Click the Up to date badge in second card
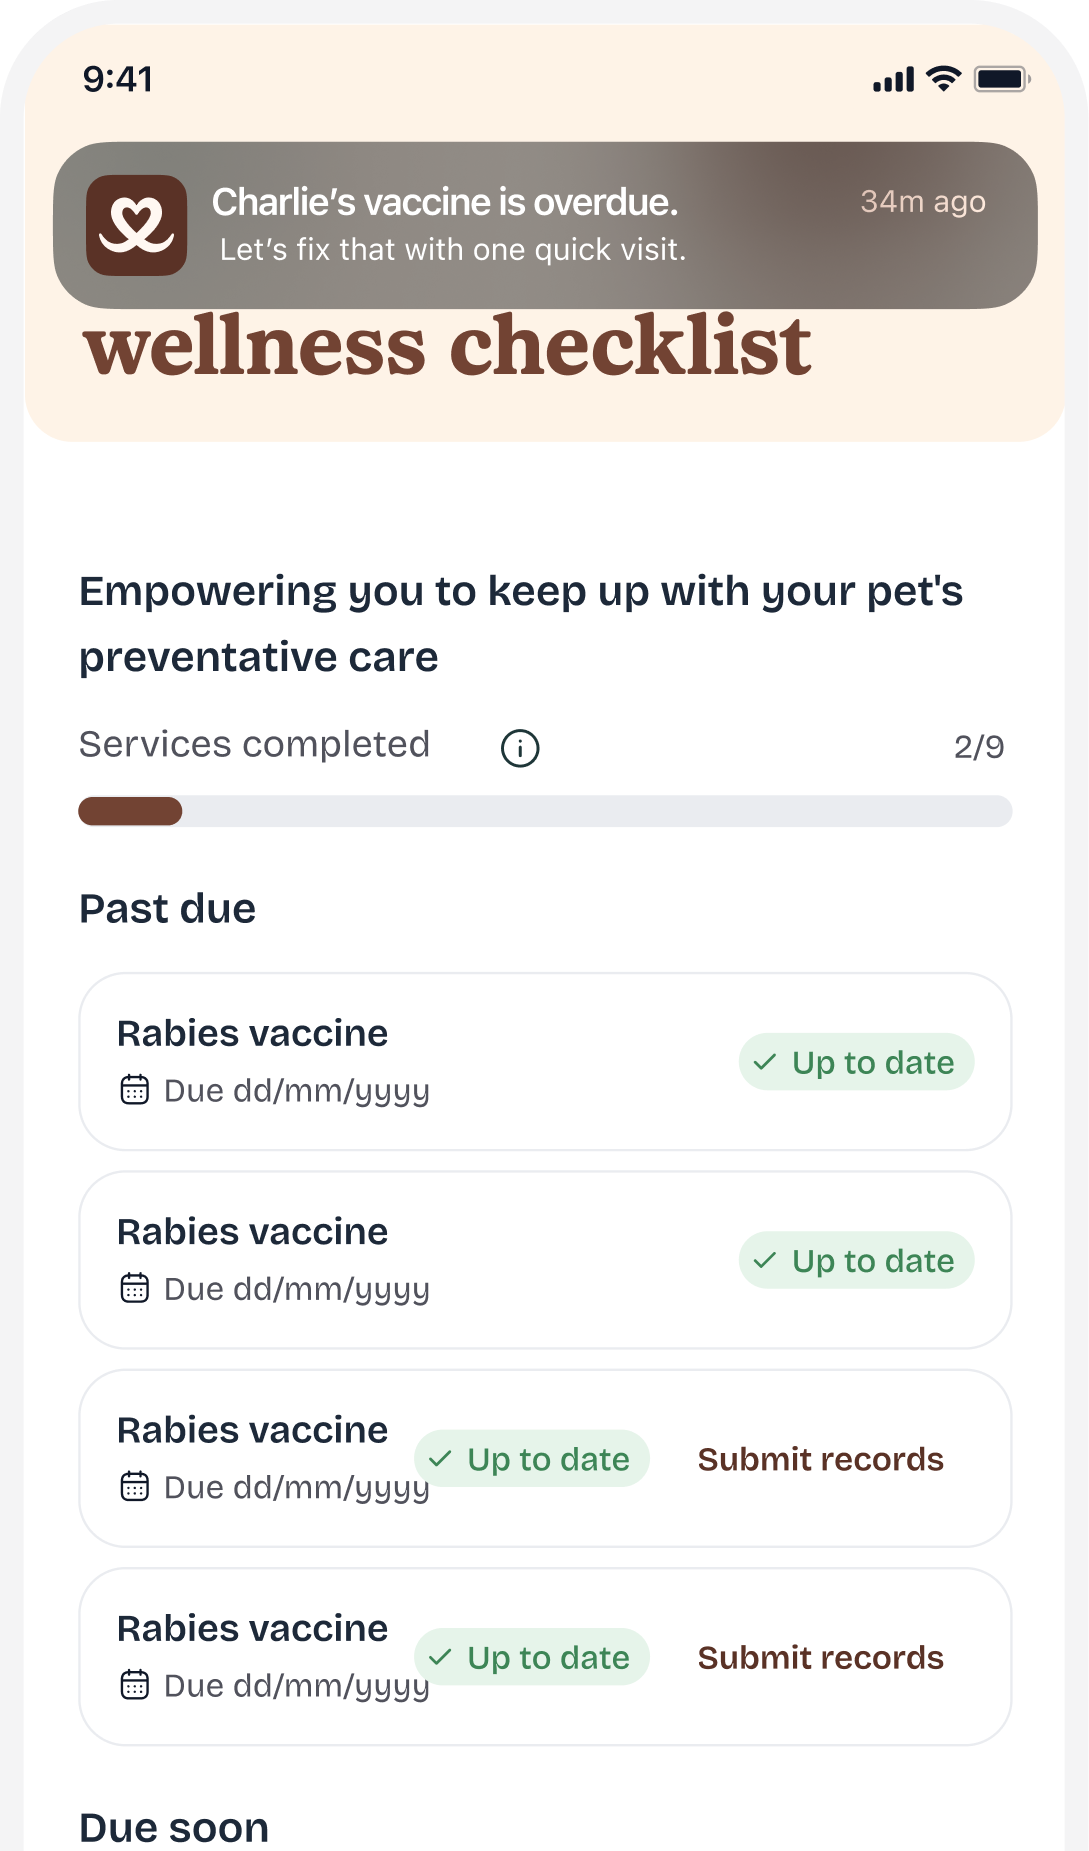Viewport: 1089px width, 1851px height. [x=856, y=1260]
